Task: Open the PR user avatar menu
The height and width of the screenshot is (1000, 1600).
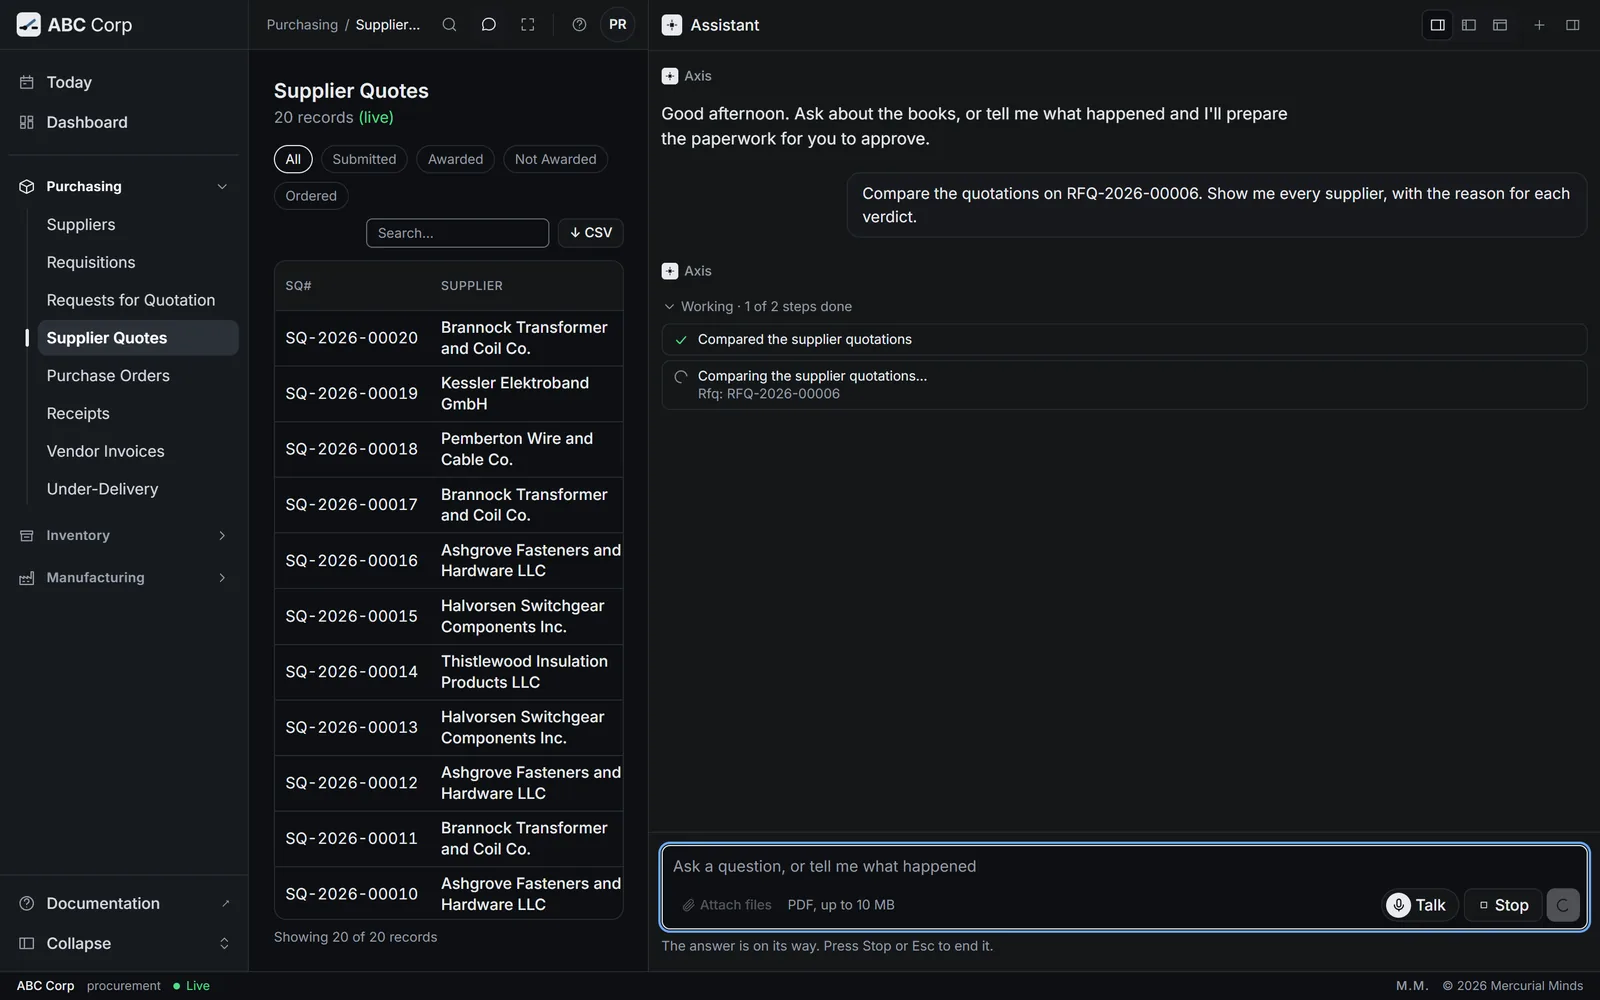Action: click(618, 25)
